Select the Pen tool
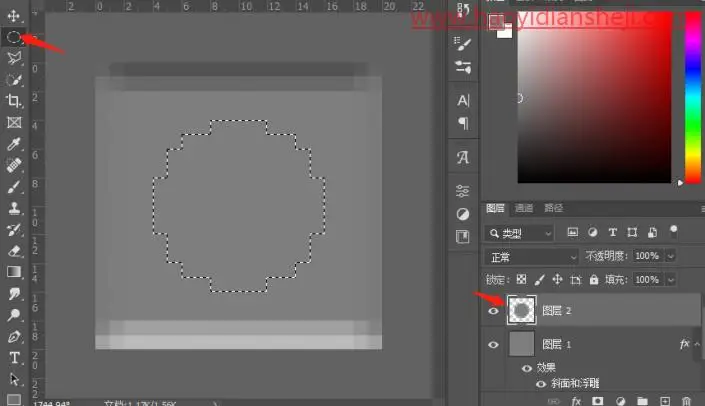Viewport: 705px width, 406px height. 14,336
